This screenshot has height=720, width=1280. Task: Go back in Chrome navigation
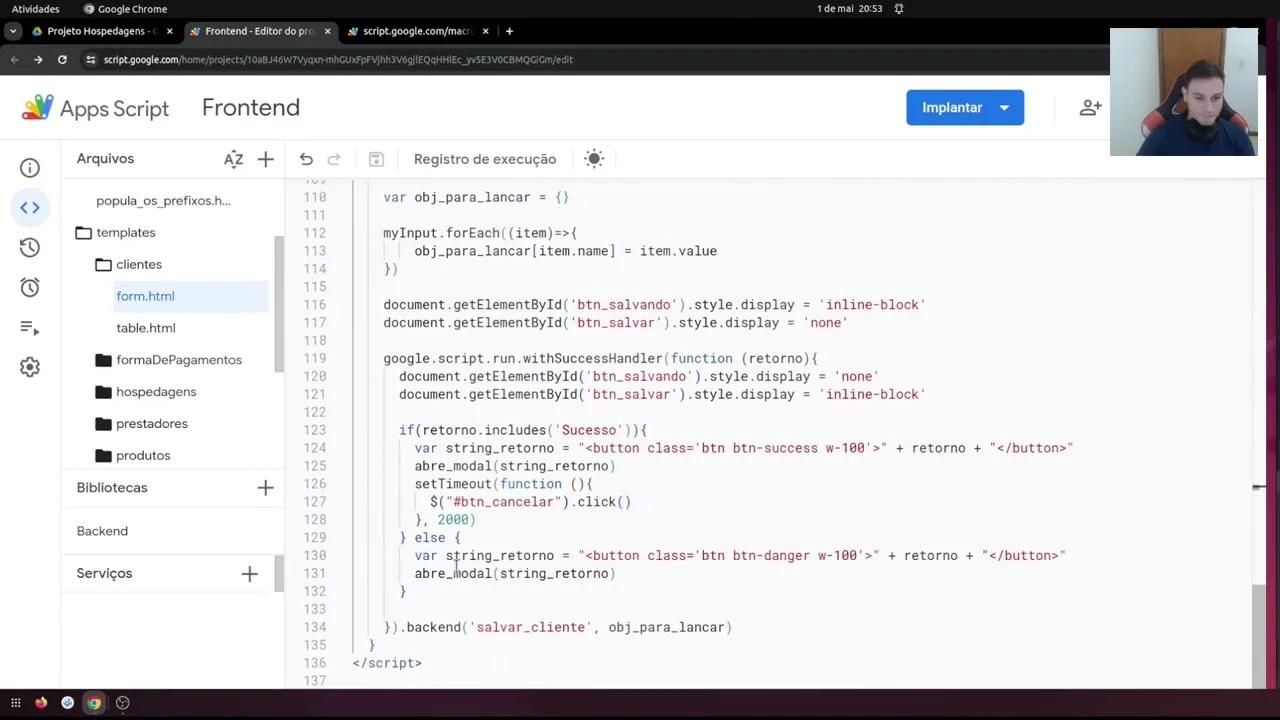click(14, 60)
